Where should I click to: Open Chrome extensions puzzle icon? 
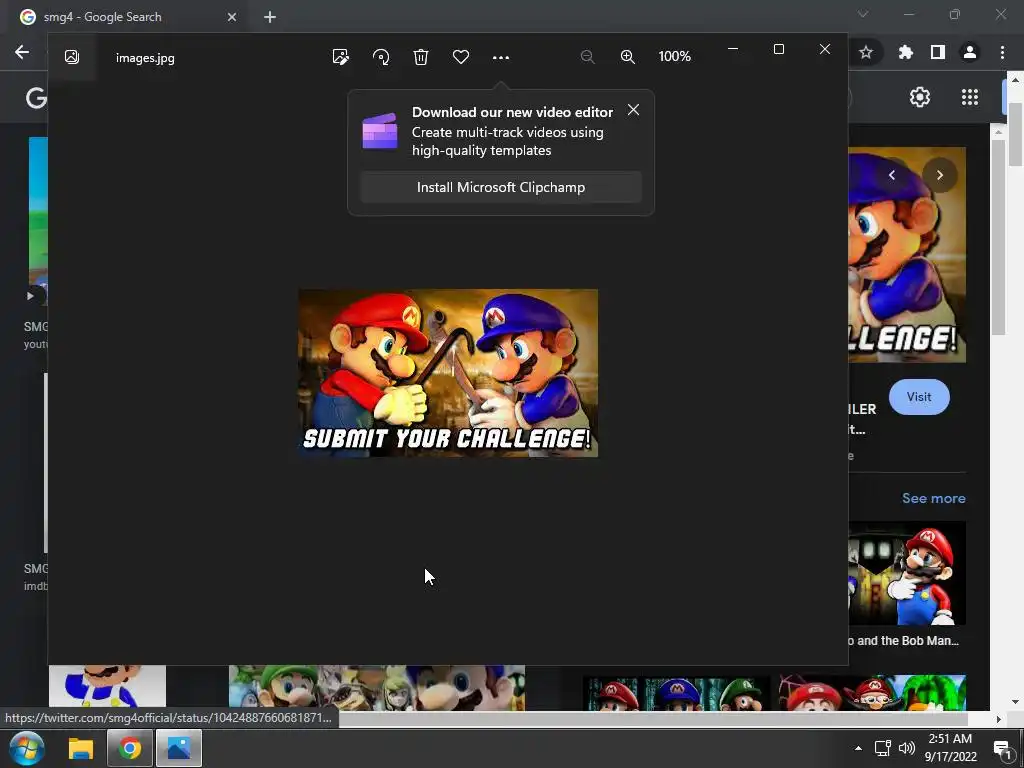905,52
